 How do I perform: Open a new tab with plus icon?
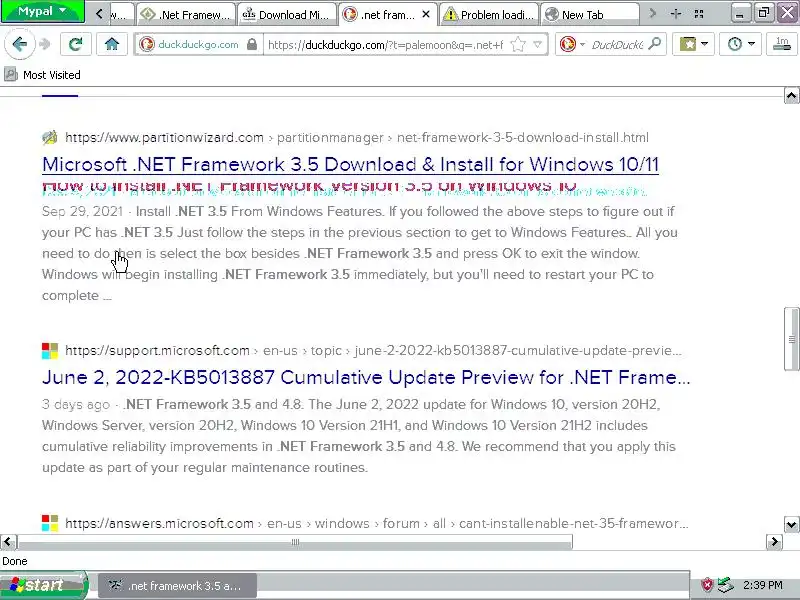676,14
